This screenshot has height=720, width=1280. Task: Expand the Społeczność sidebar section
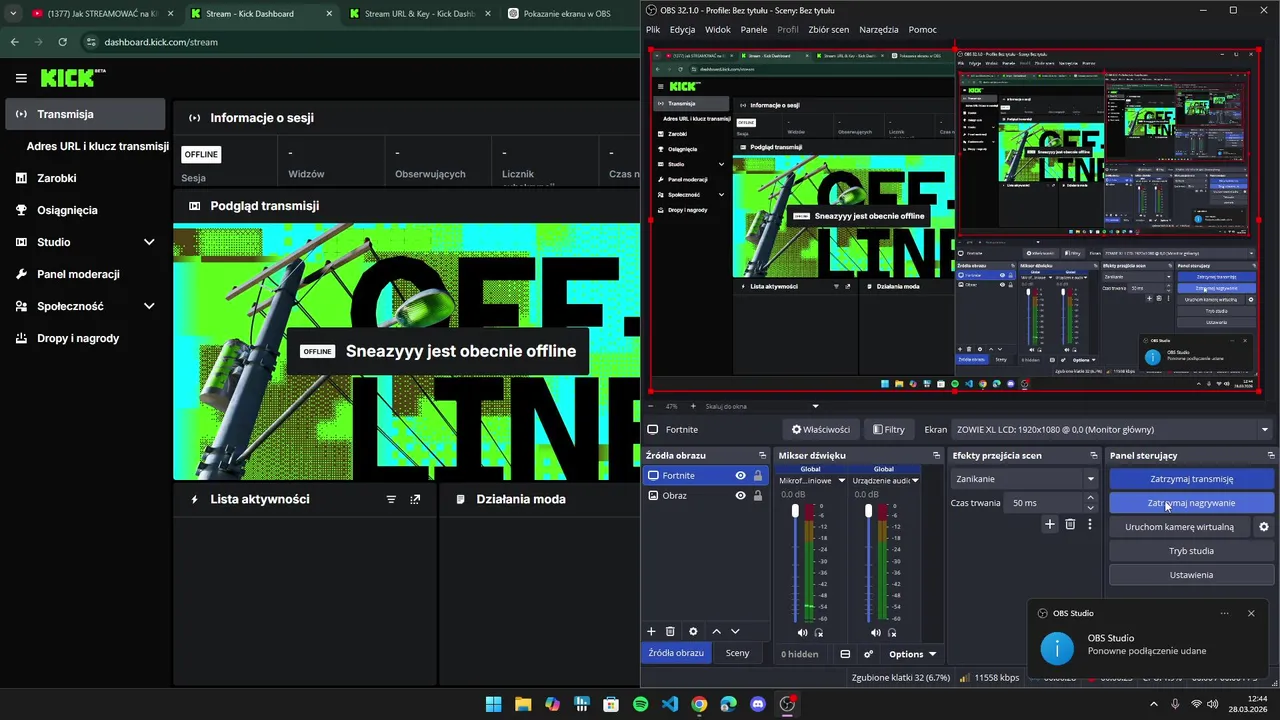click(149, 306)
